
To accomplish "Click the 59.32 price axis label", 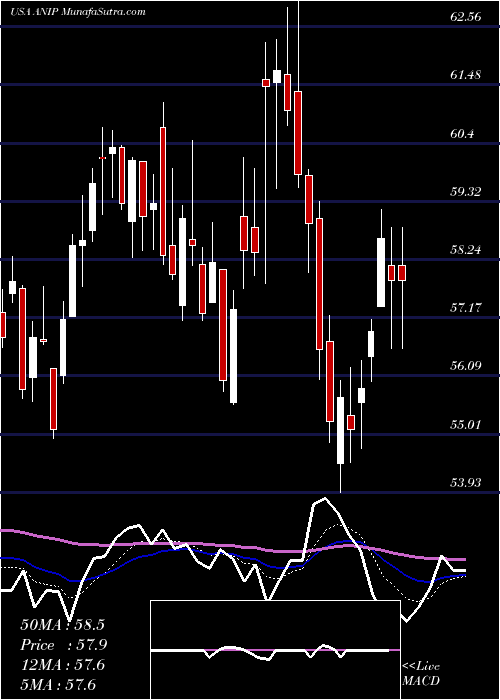I will [x=466, y=192].
